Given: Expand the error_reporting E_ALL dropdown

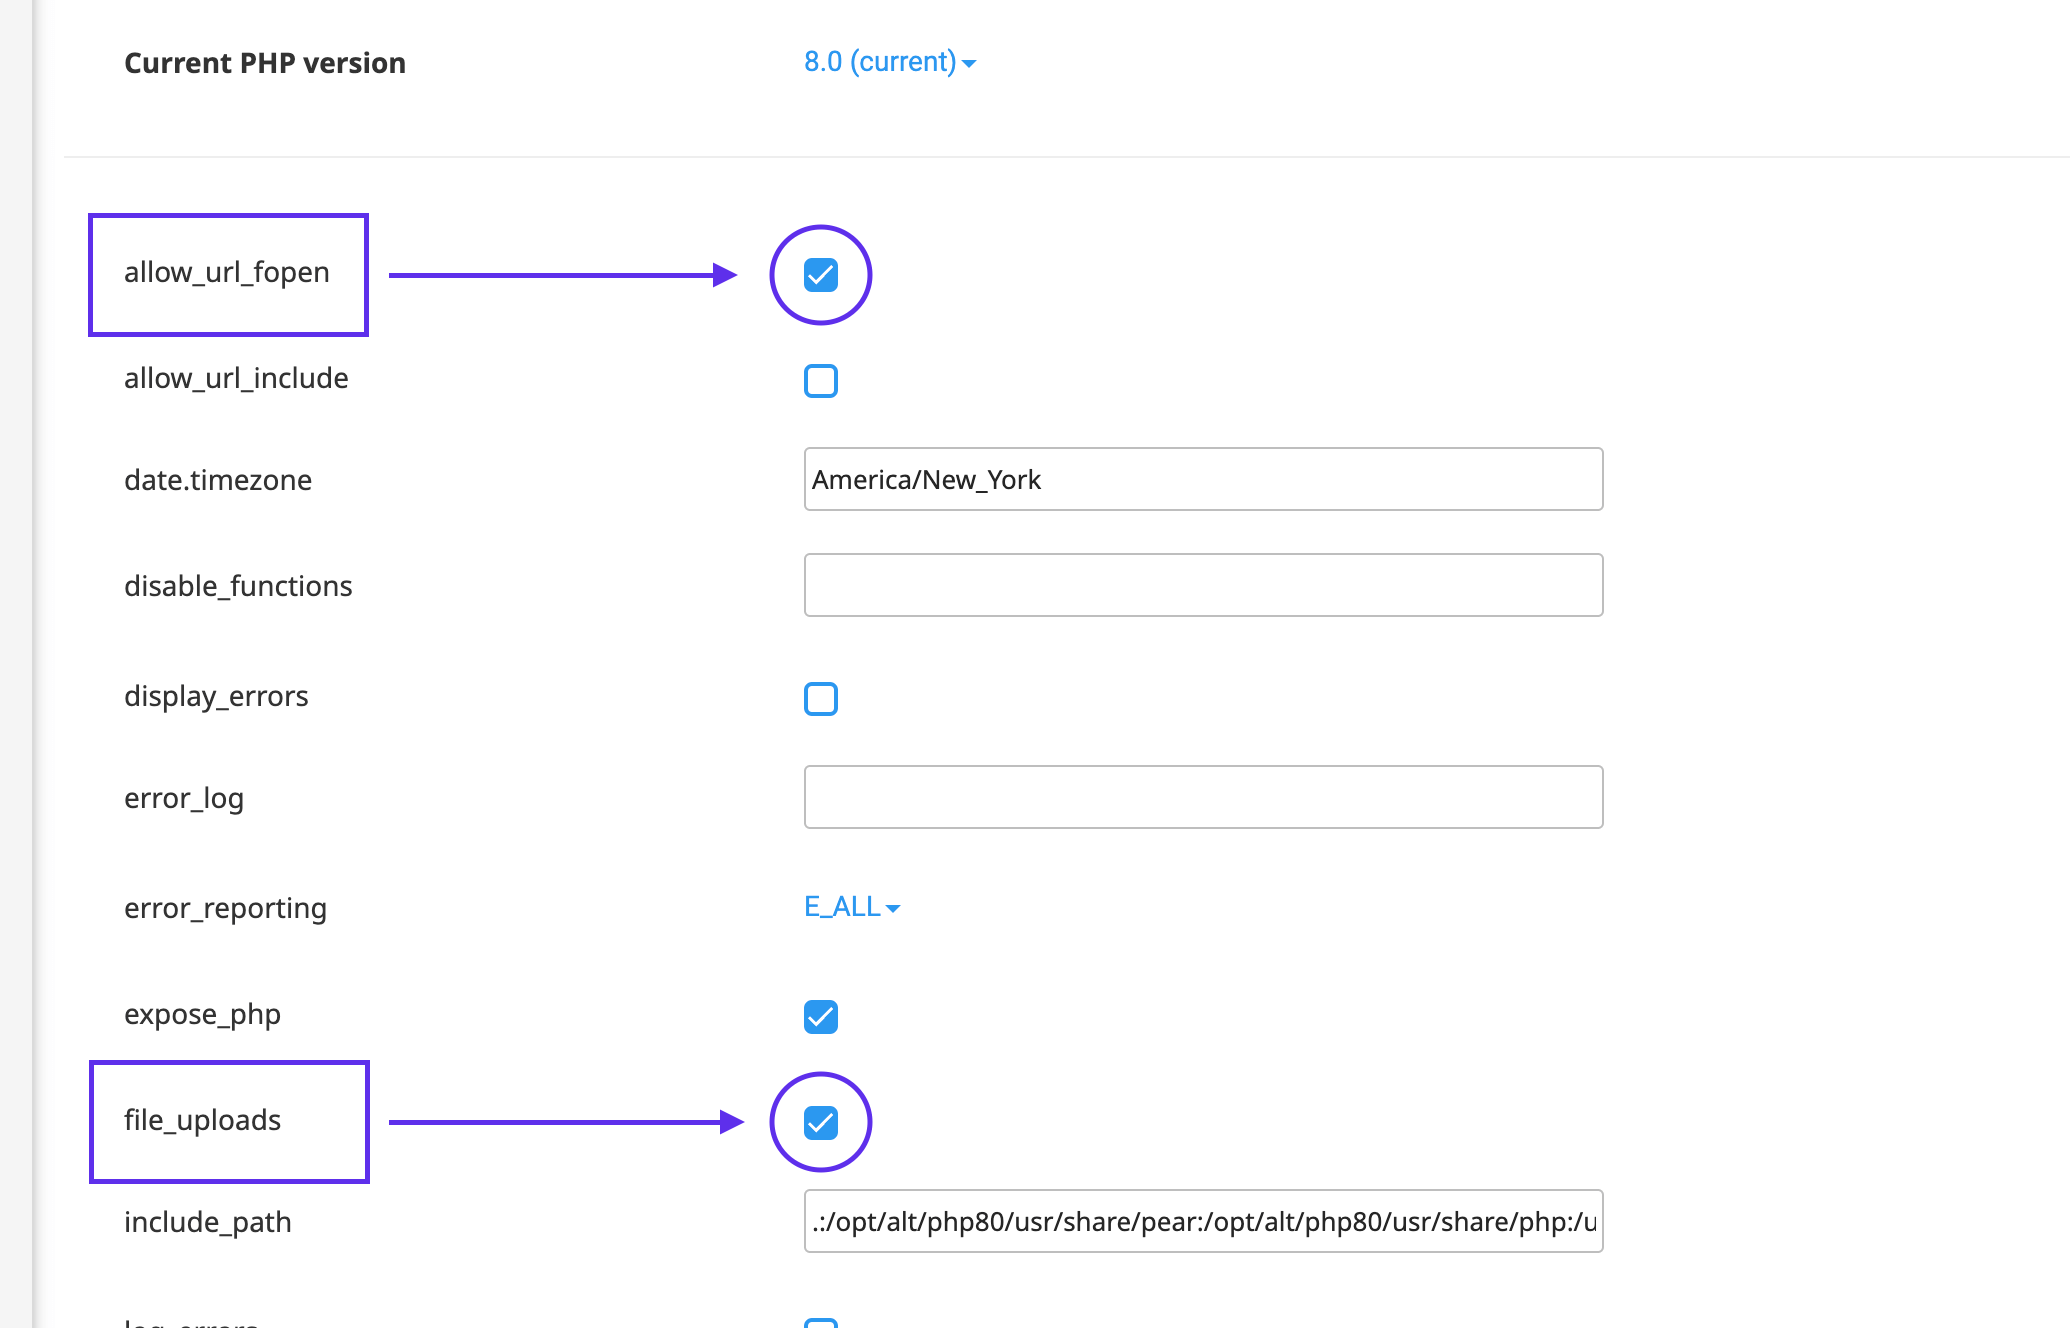Looking at the screenshot, I should tap(843, 907).
